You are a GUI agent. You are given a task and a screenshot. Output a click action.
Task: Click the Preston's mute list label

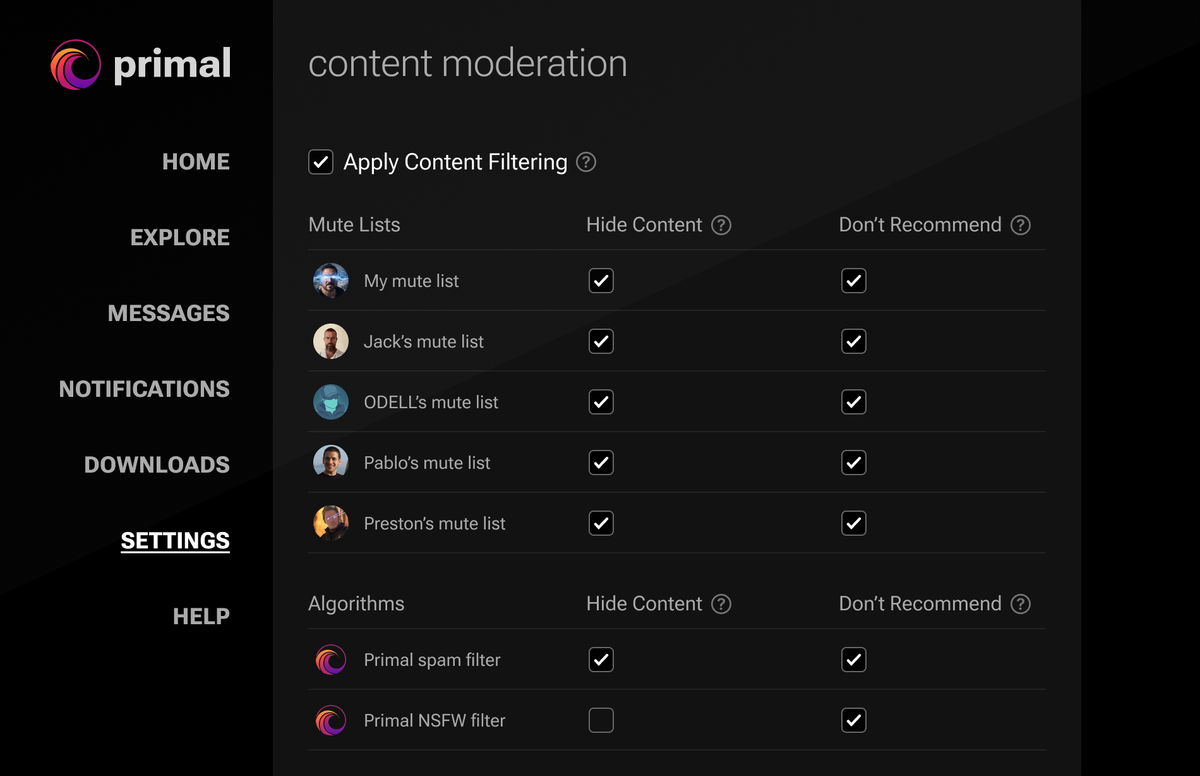[433, 523]
